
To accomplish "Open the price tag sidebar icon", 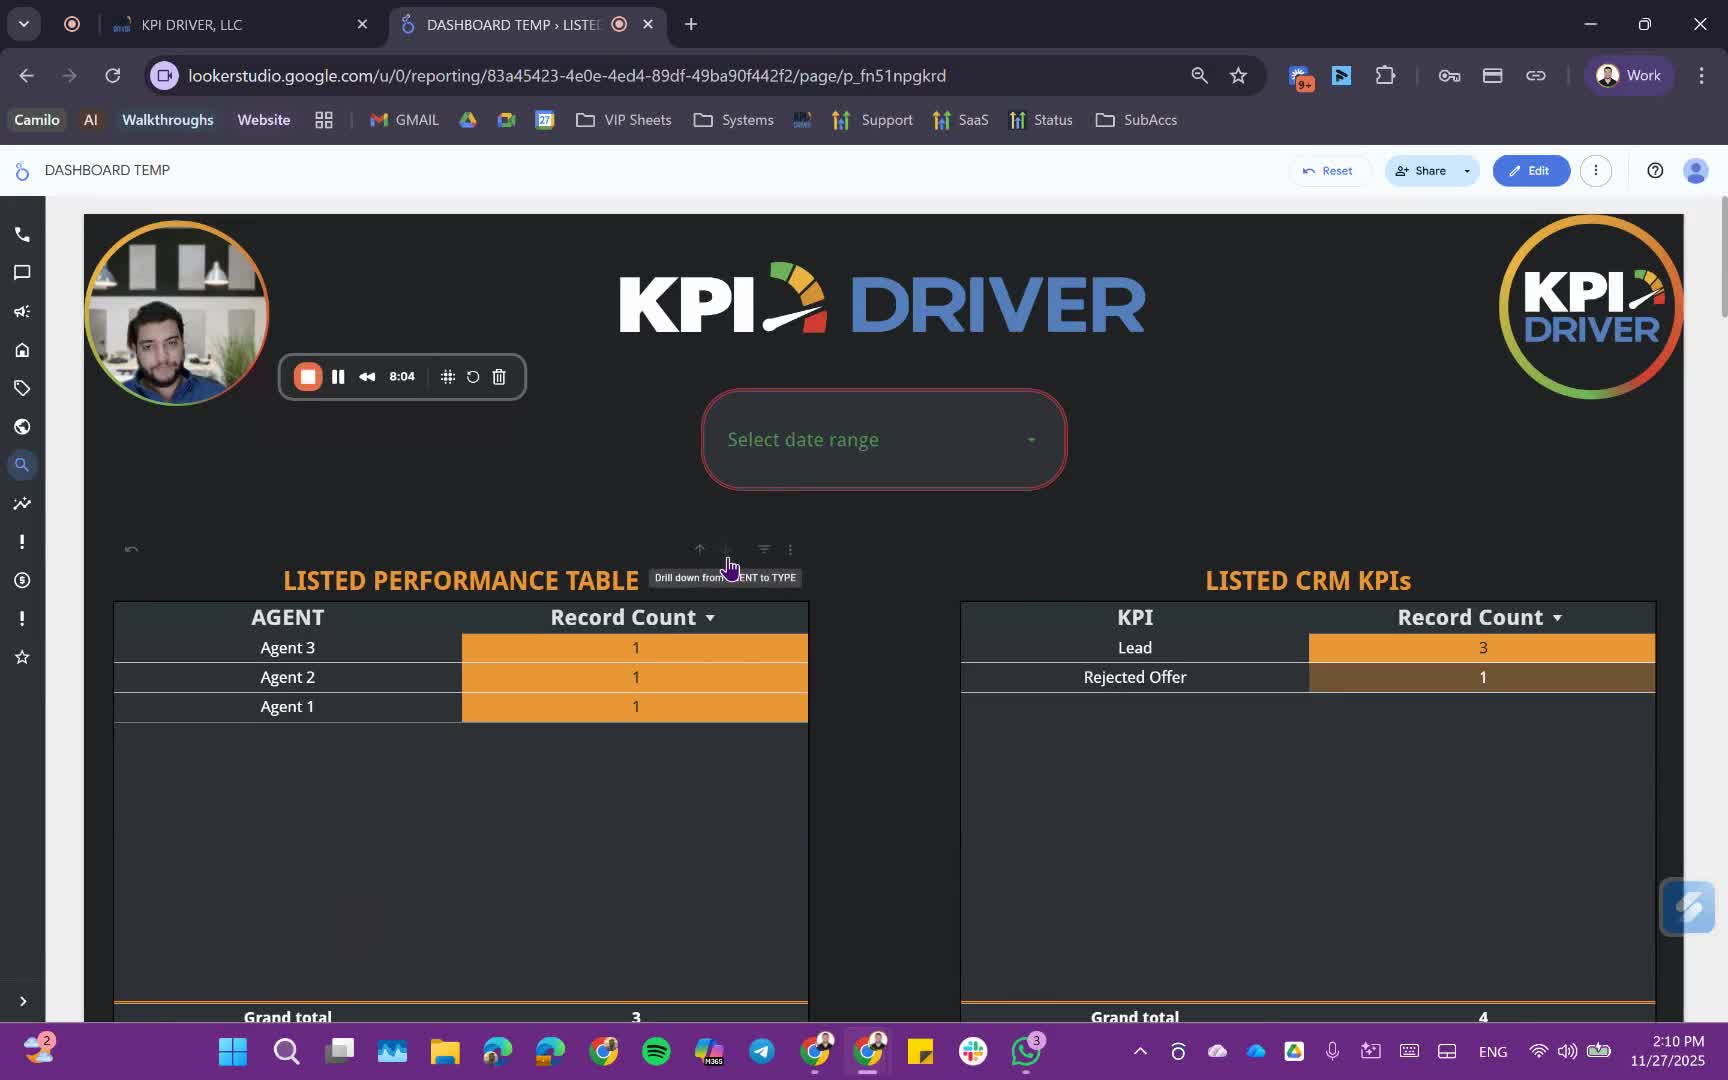I will 22,388.
